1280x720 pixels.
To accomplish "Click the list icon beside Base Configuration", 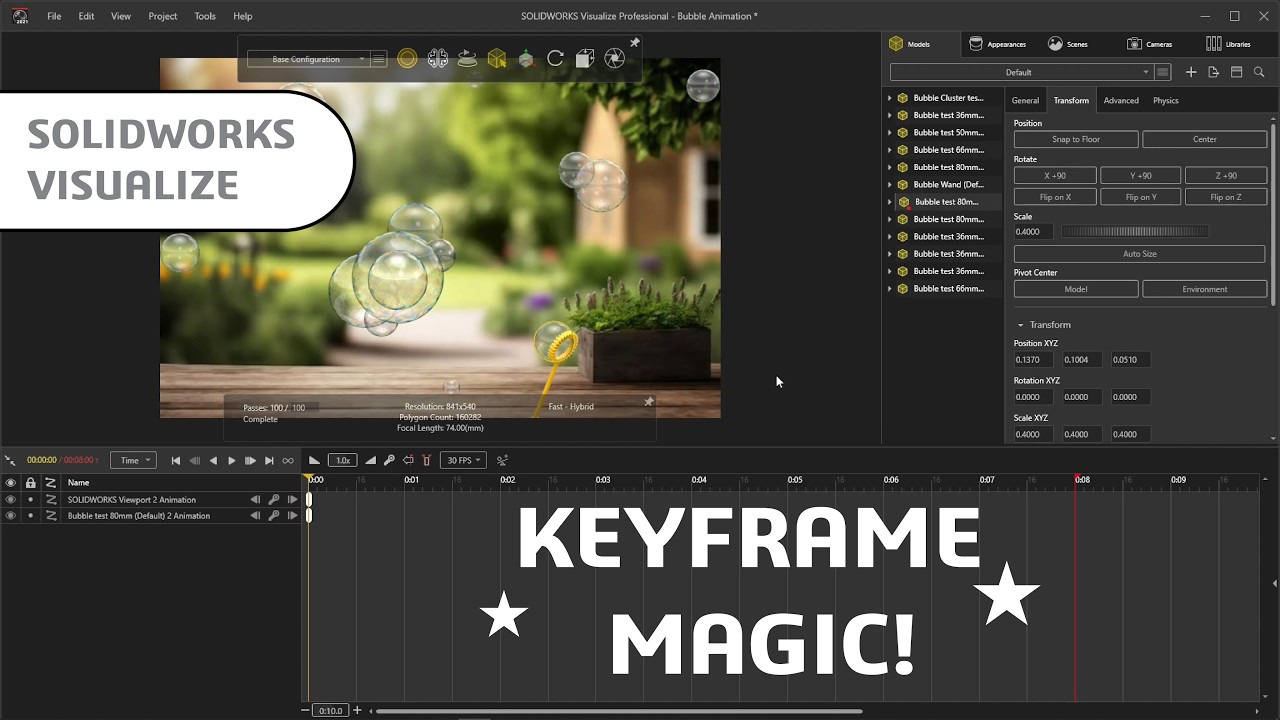I will coord(378,59).
